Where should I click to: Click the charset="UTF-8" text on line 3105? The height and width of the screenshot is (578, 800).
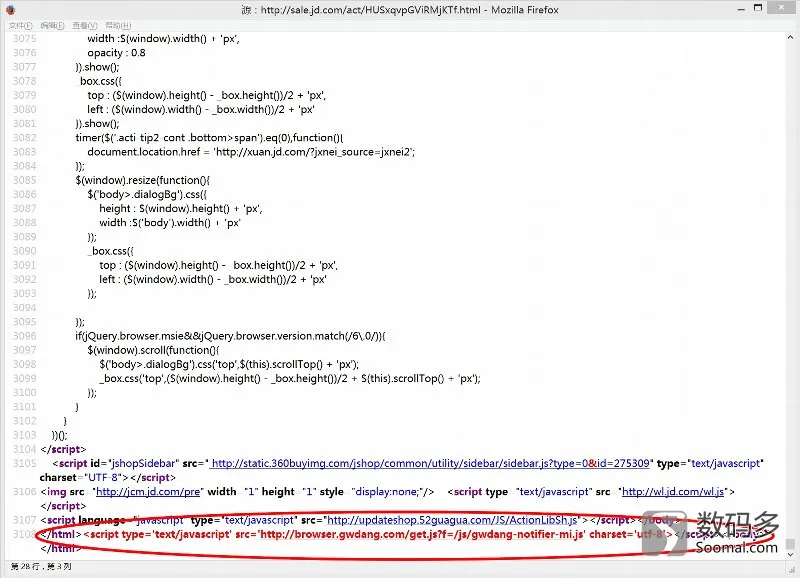[x=83, y=478]
